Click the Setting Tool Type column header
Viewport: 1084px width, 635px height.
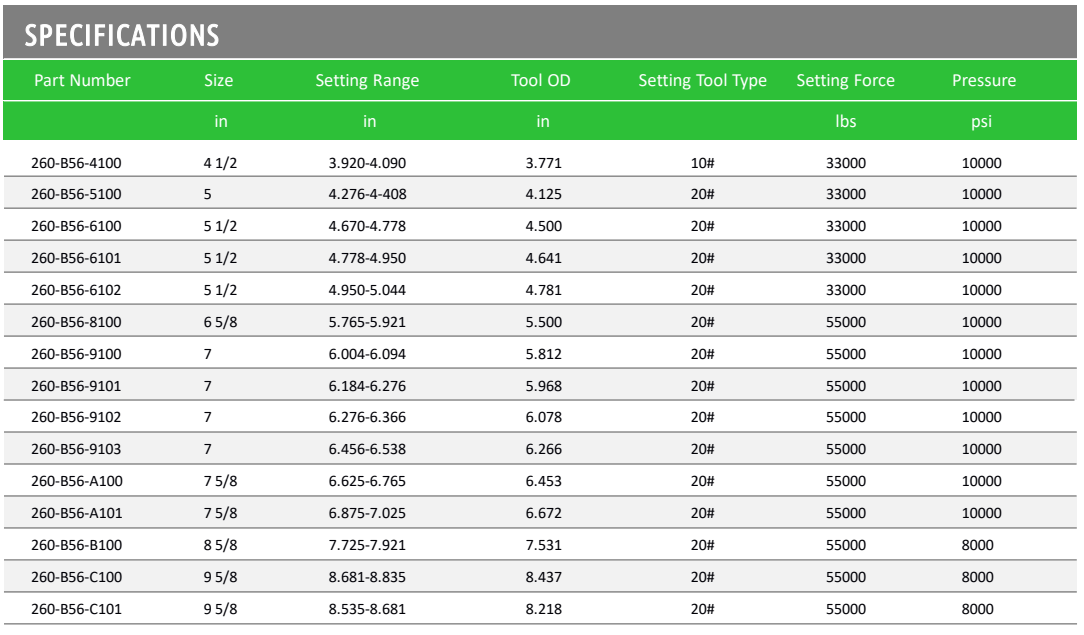point(702,81)
